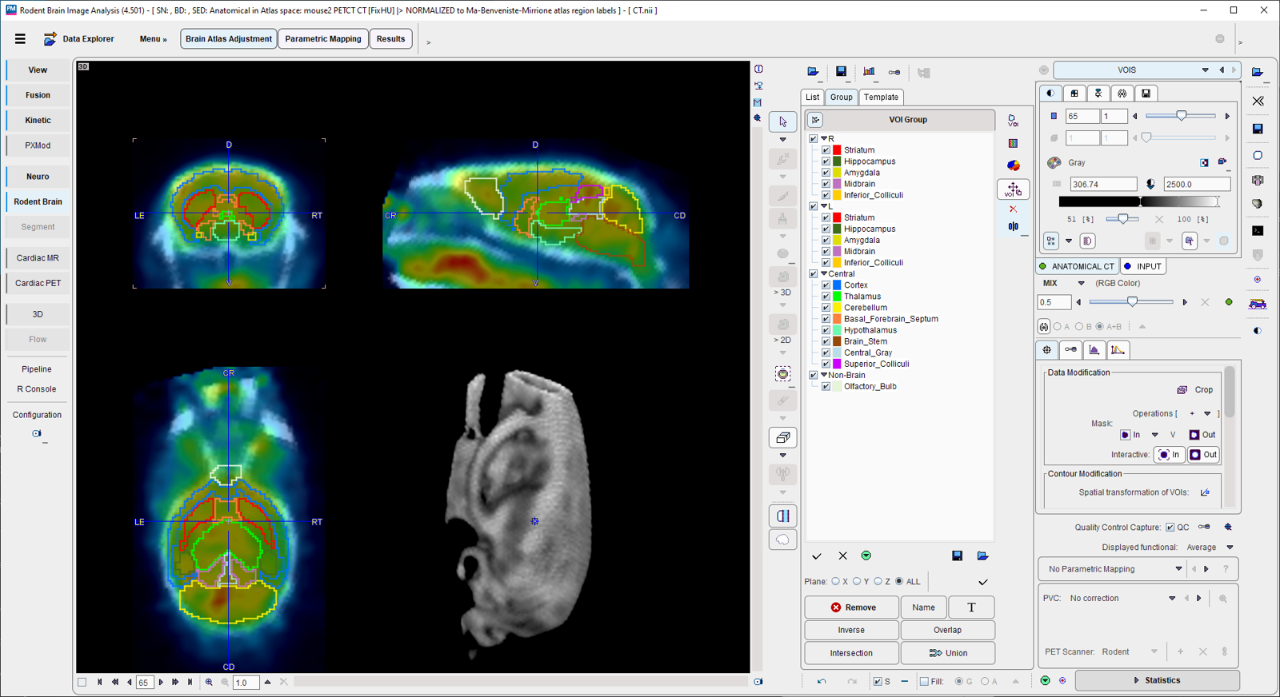
Task: Click the Crop data modification icon
Action: 1181,390
